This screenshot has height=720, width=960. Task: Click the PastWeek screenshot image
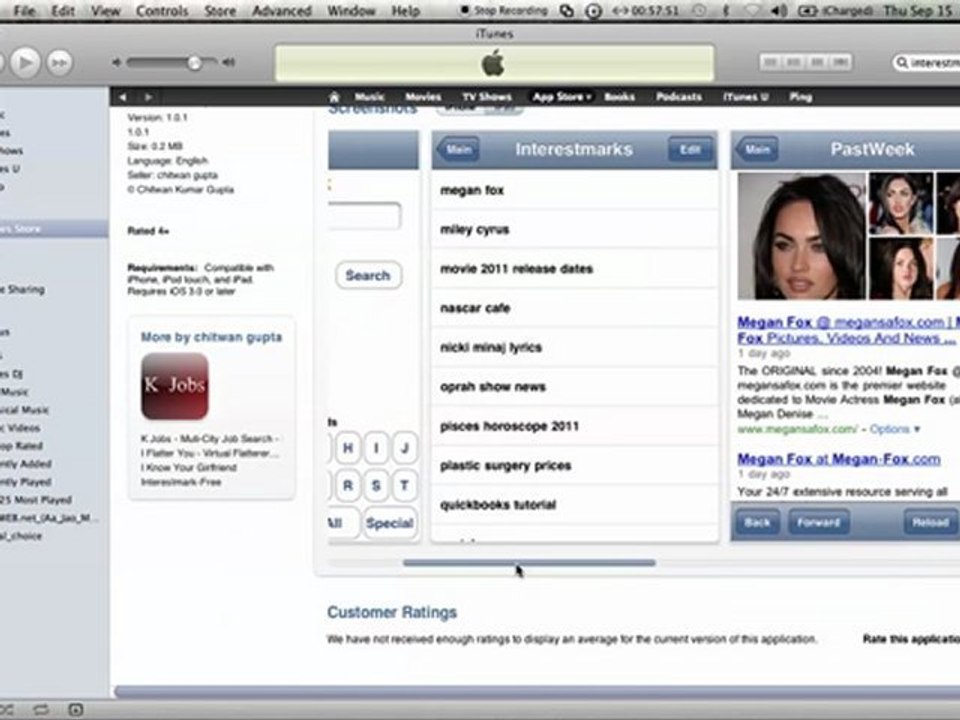pos(846,336)
